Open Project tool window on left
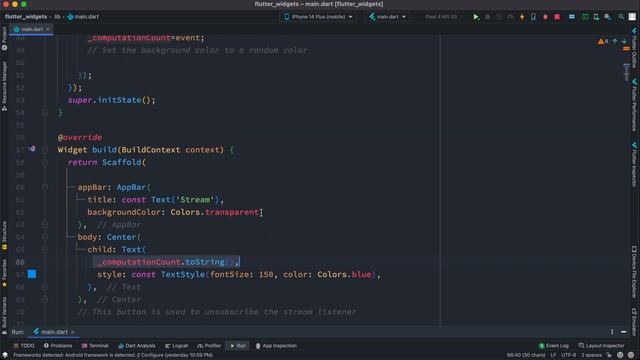This screenshot has width=640, height=360. coord(4,39)
